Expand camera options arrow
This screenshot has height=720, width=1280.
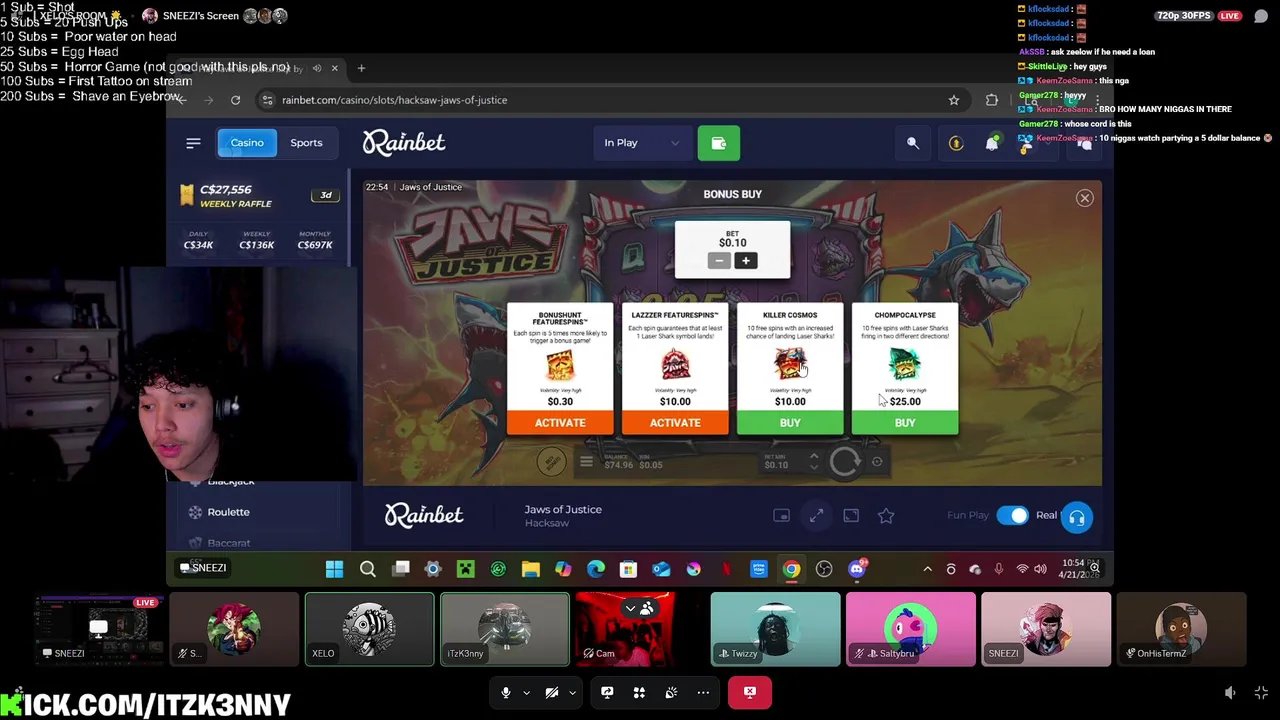572,692
